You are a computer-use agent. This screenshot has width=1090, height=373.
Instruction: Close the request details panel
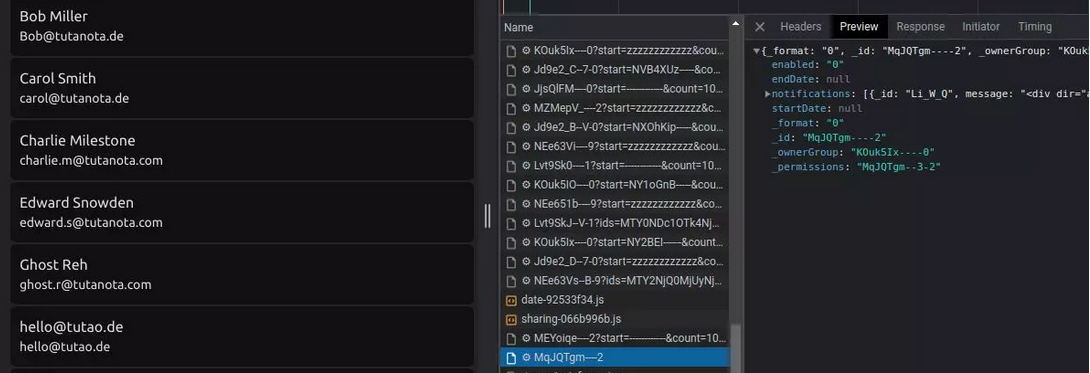760,27
